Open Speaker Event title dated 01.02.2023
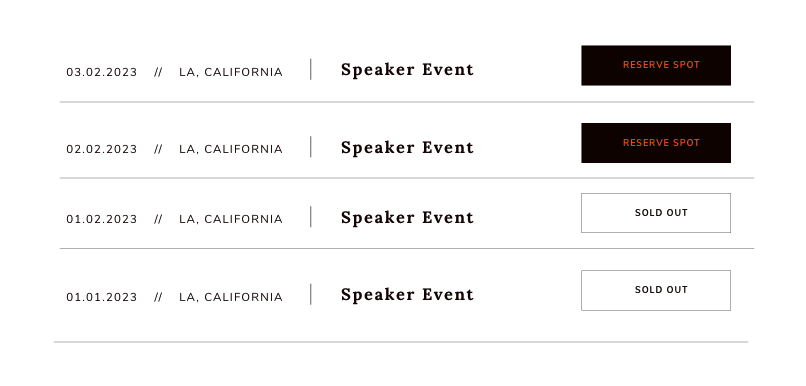Screen dimensions: 806x386 [x=407, y=217]
